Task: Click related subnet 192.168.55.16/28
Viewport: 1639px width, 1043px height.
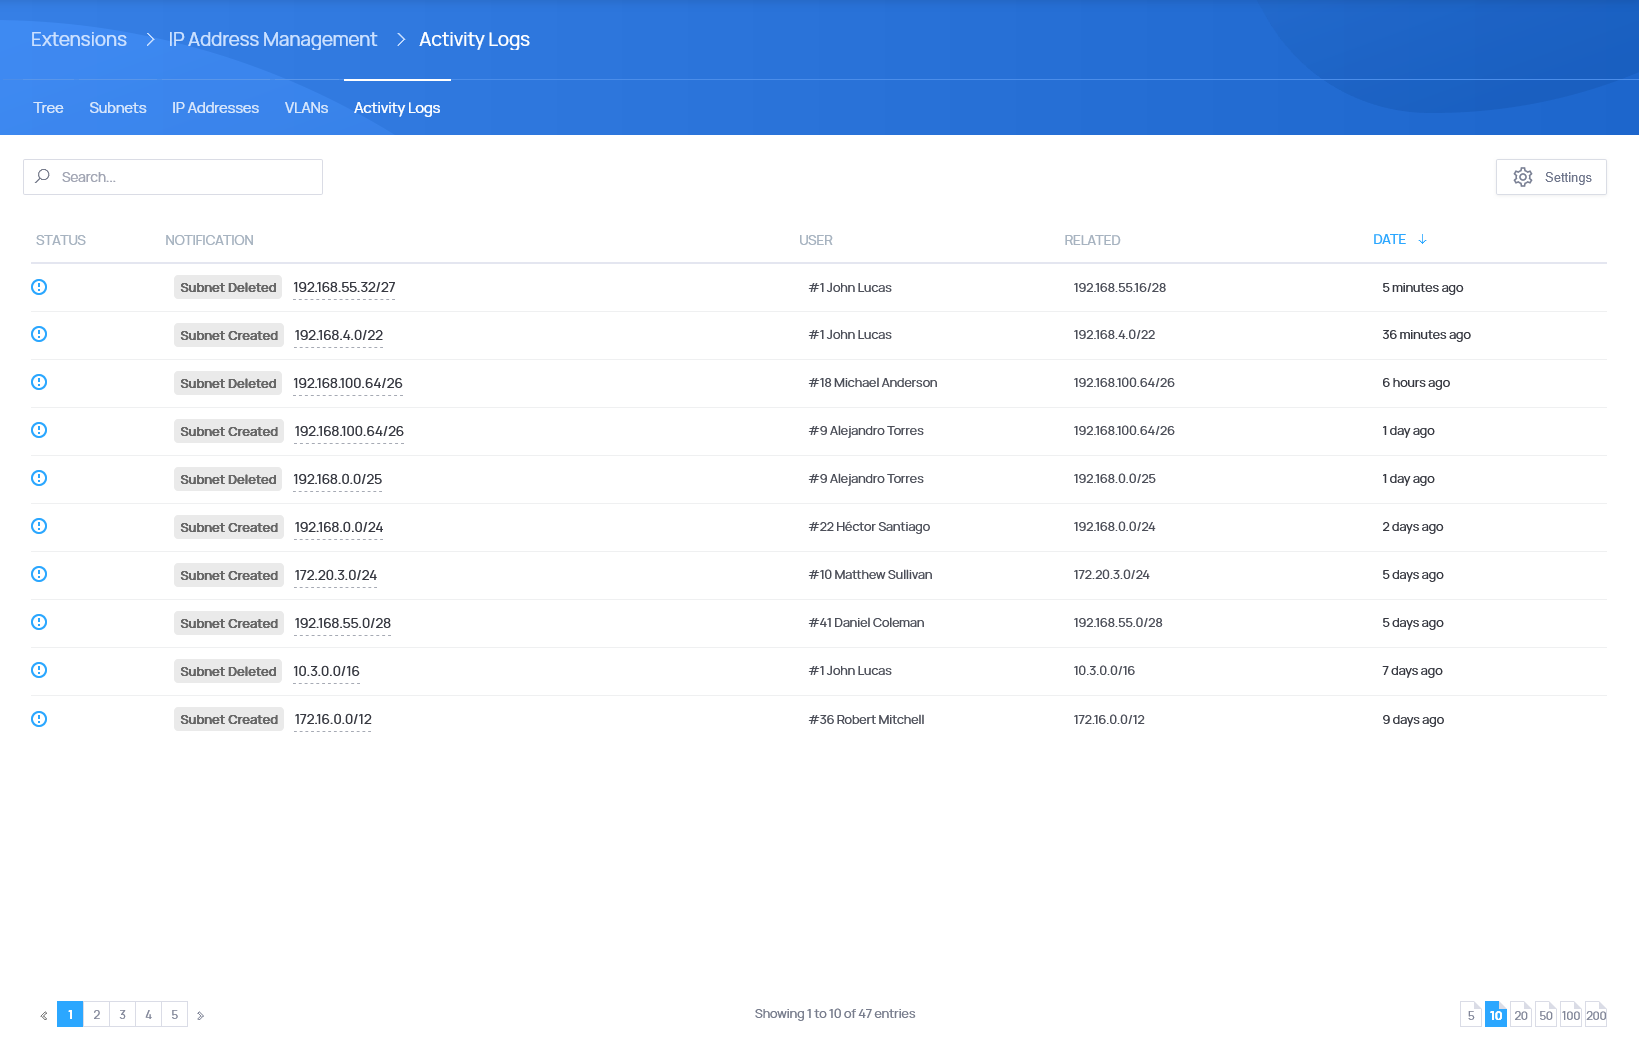Action: [x=1120, y=288]
